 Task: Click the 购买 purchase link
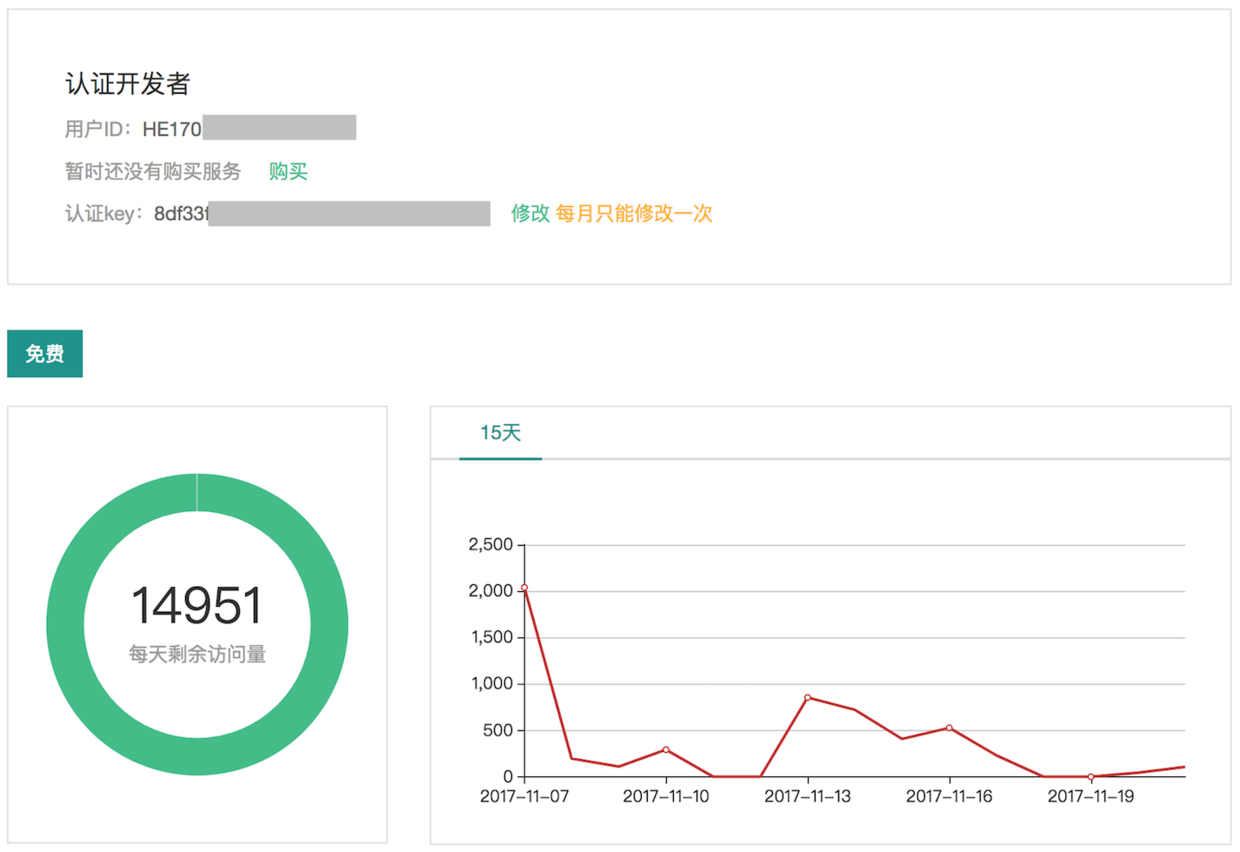288,172
